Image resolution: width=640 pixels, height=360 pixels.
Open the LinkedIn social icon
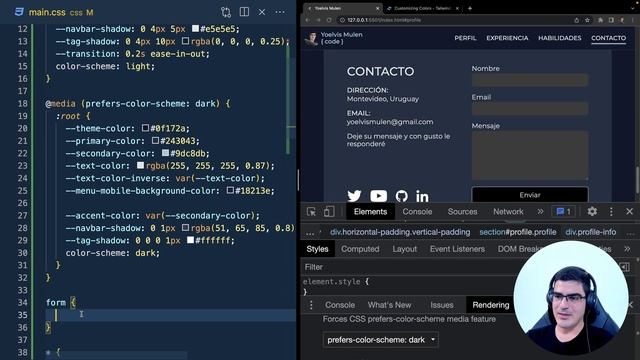(422, 196)
